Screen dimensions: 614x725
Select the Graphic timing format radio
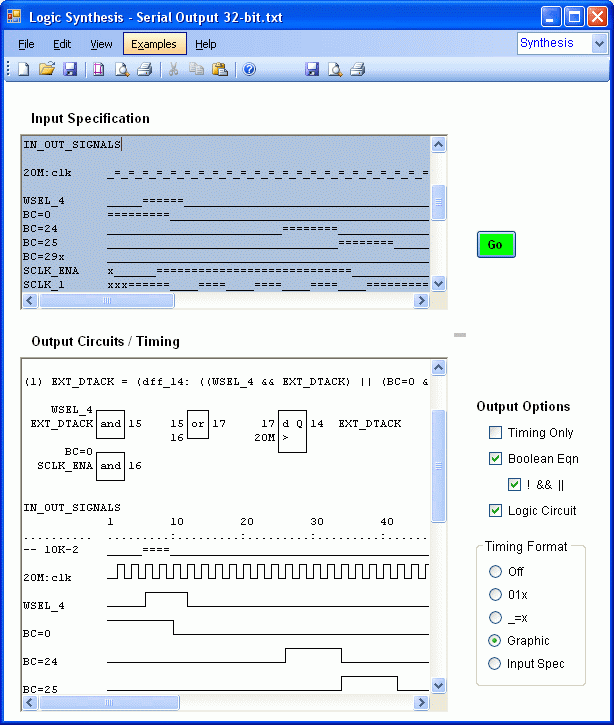[x=495, y=640]
